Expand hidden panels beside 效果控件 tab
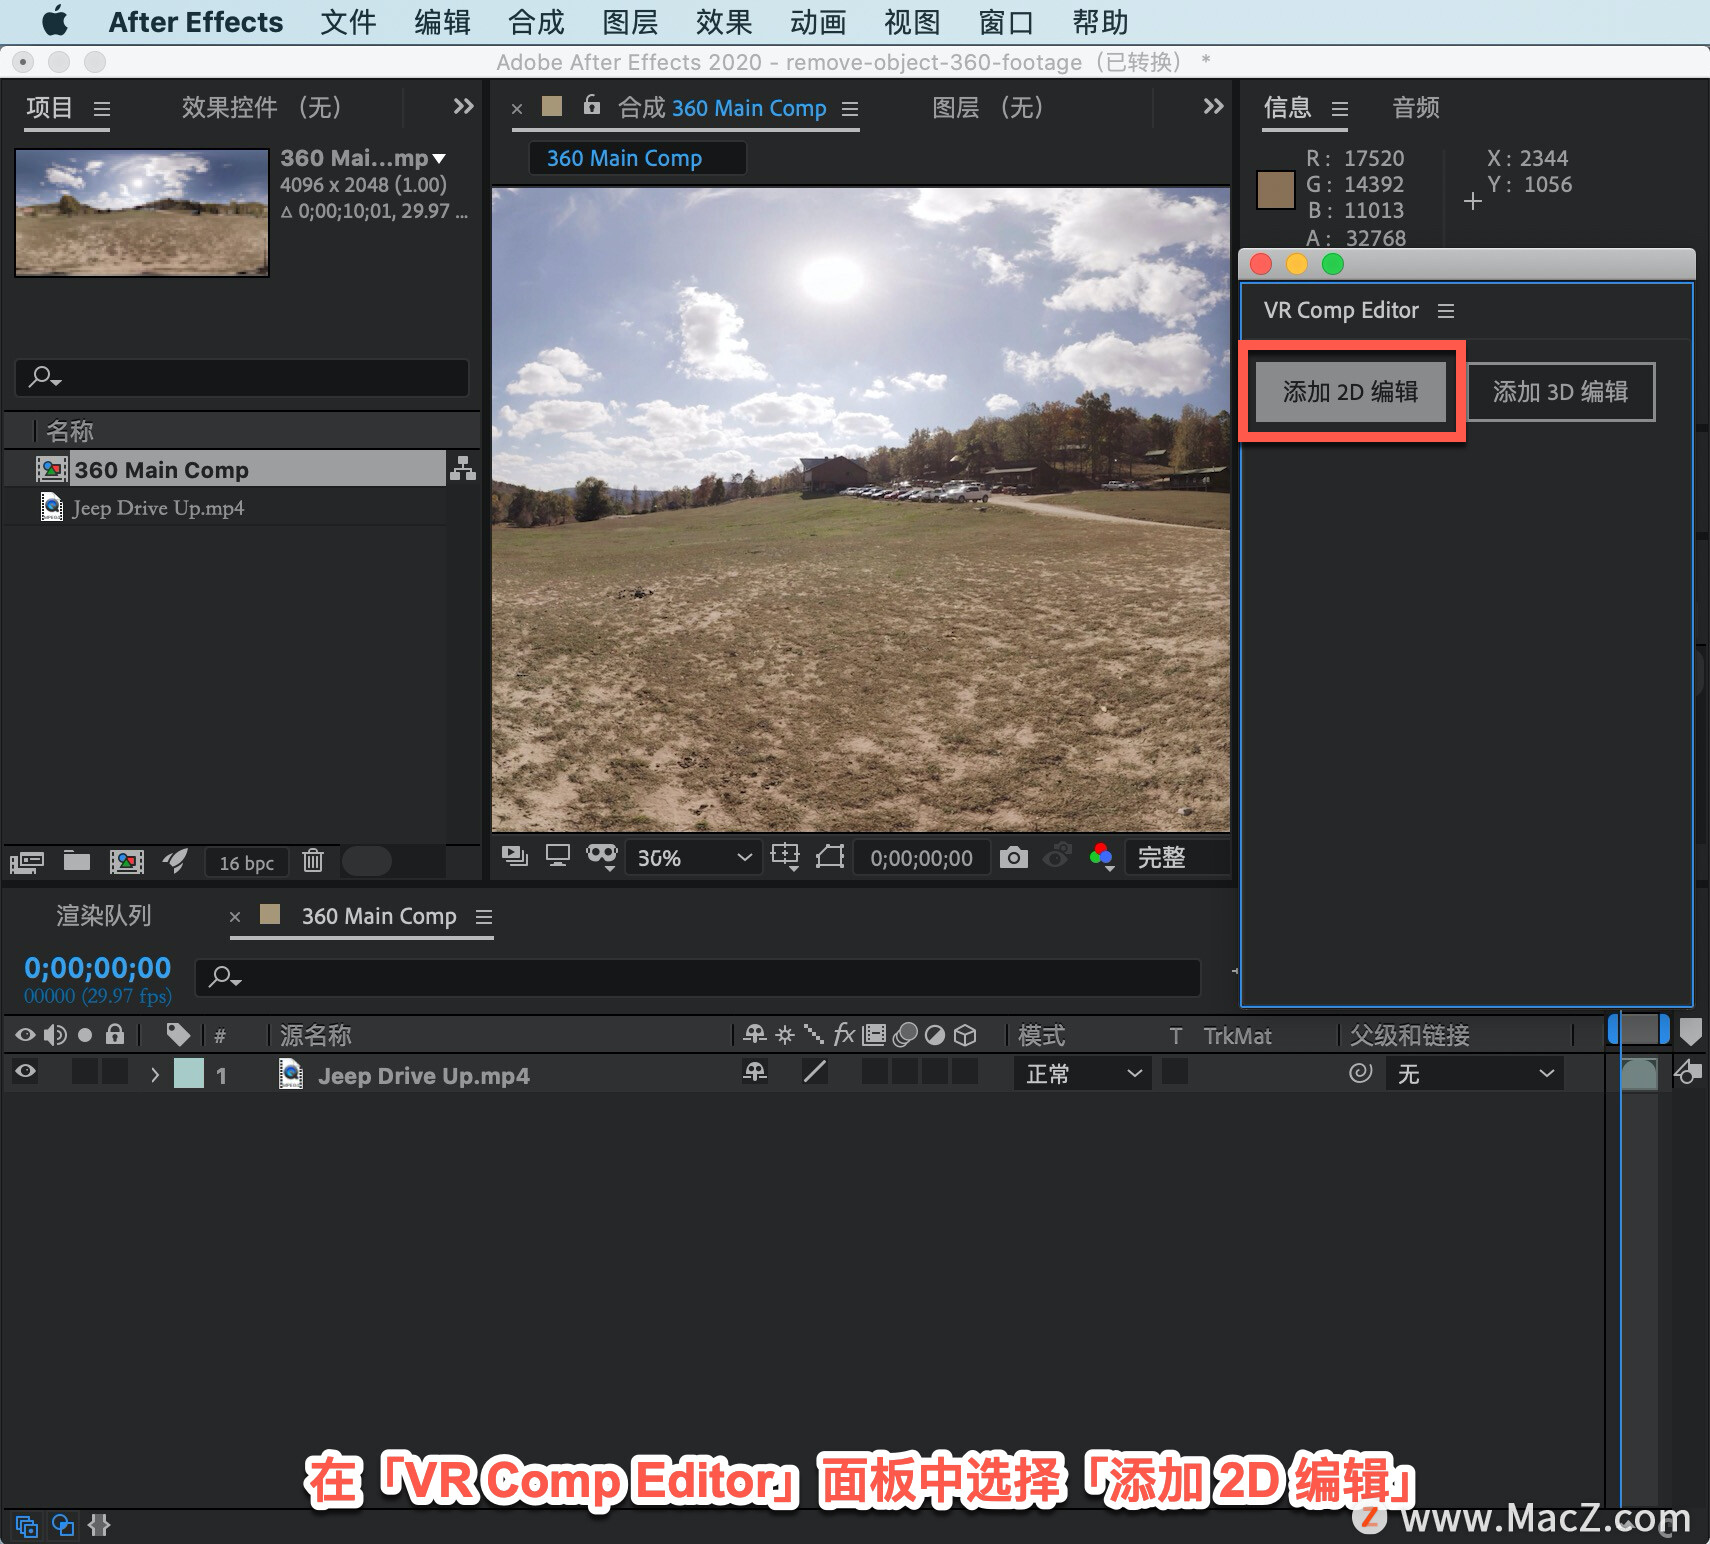This screenshot has height=1544, width=1710. [462, 106]
